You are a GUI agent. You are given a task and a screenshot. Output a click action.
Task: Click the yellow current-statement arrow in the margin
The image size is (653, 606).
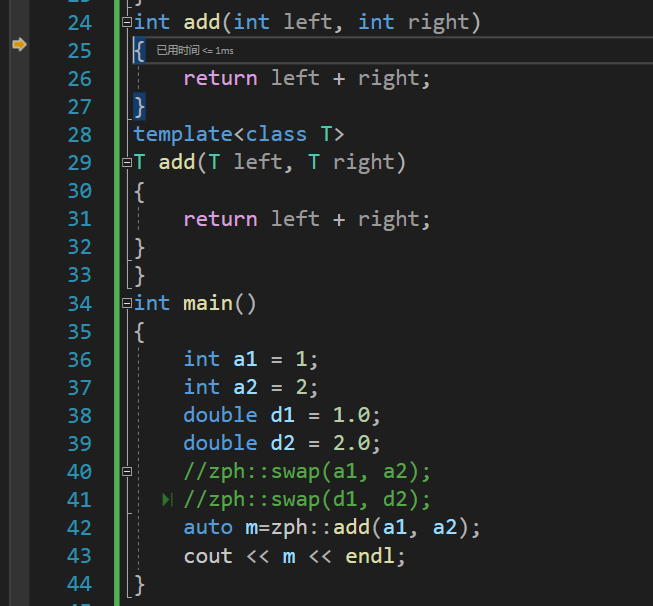tap(19, 44)
